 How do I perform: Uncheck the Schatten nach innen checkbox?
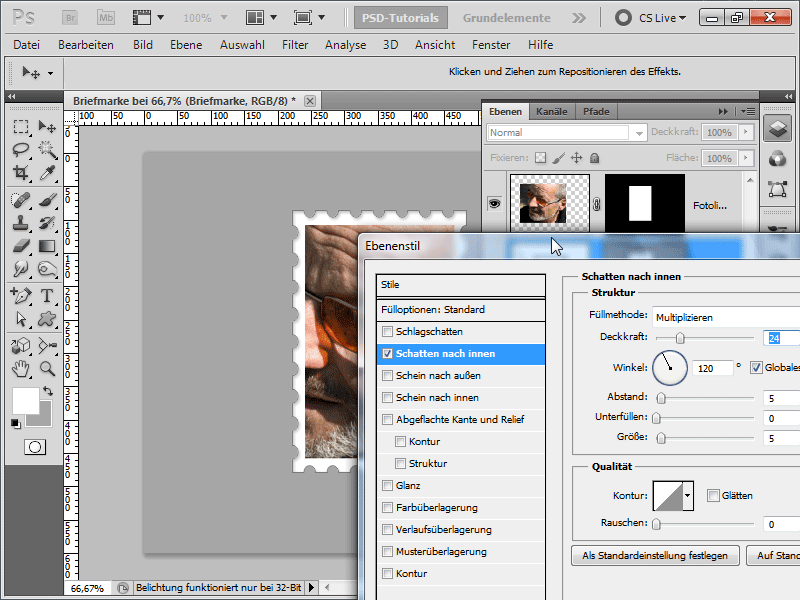(387, 354)
